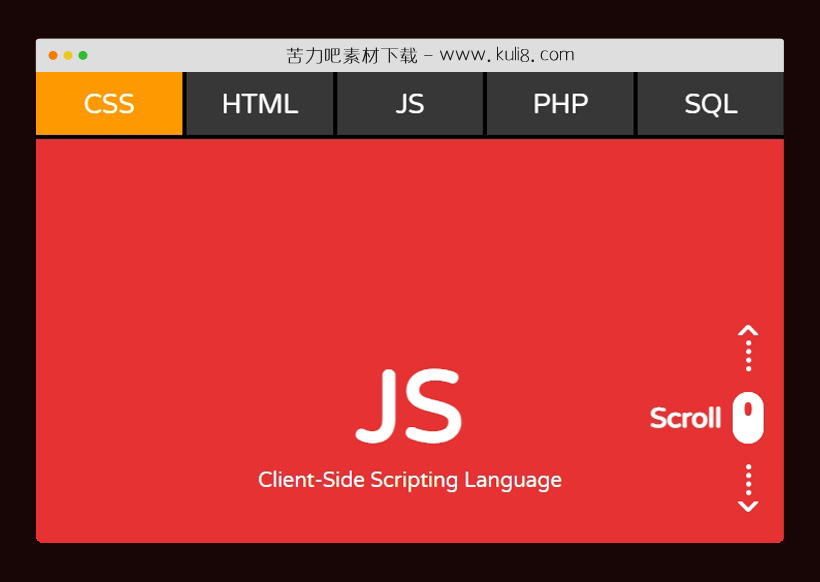Click the red traffic-light dot

(x=53, y=55)
